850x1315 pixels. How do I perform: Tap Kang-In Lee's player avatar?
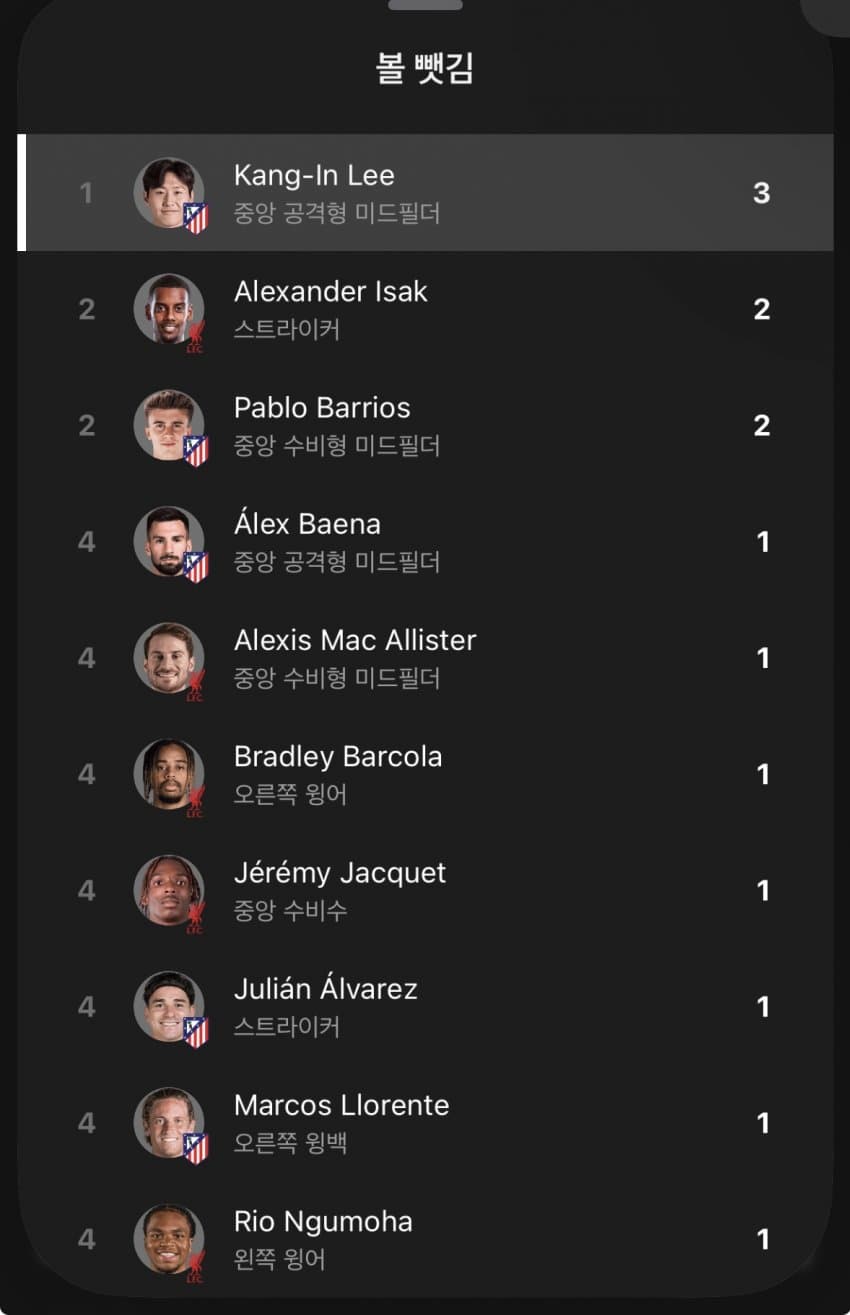coord(168,193)
